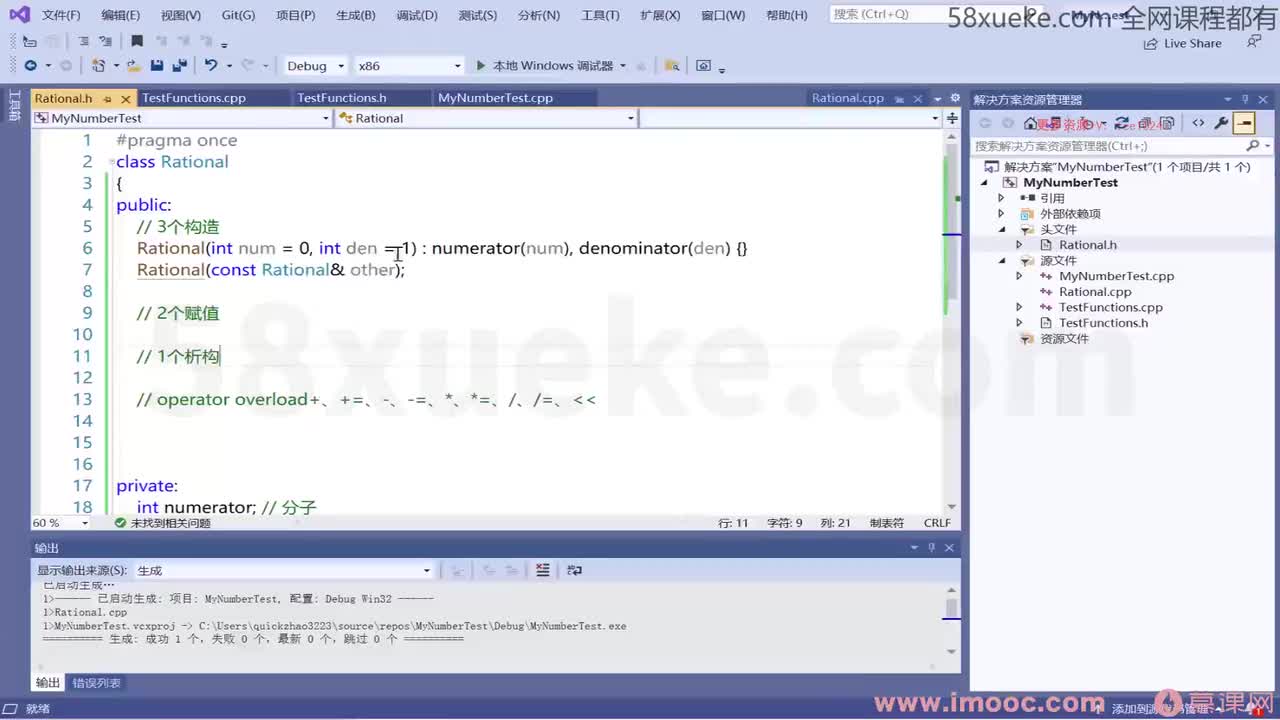
Task: Close the Rational.h tab
Action: 125,98
